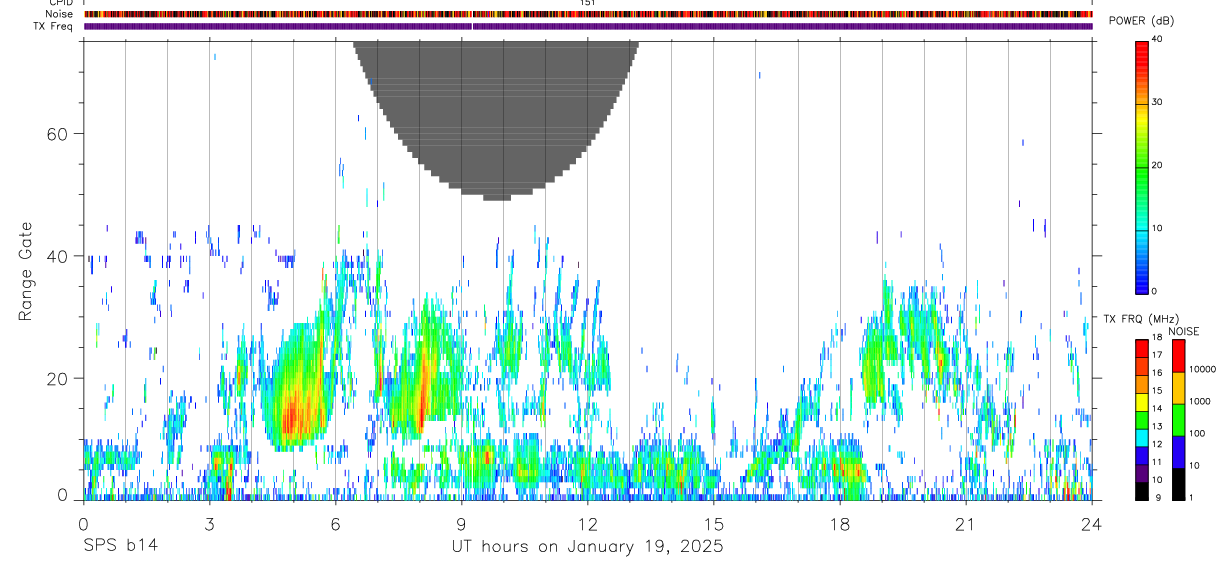Viewport: 1228px width, 567px height.
Task: Click the green middle of the POWER color bar
Action: 1142,170
